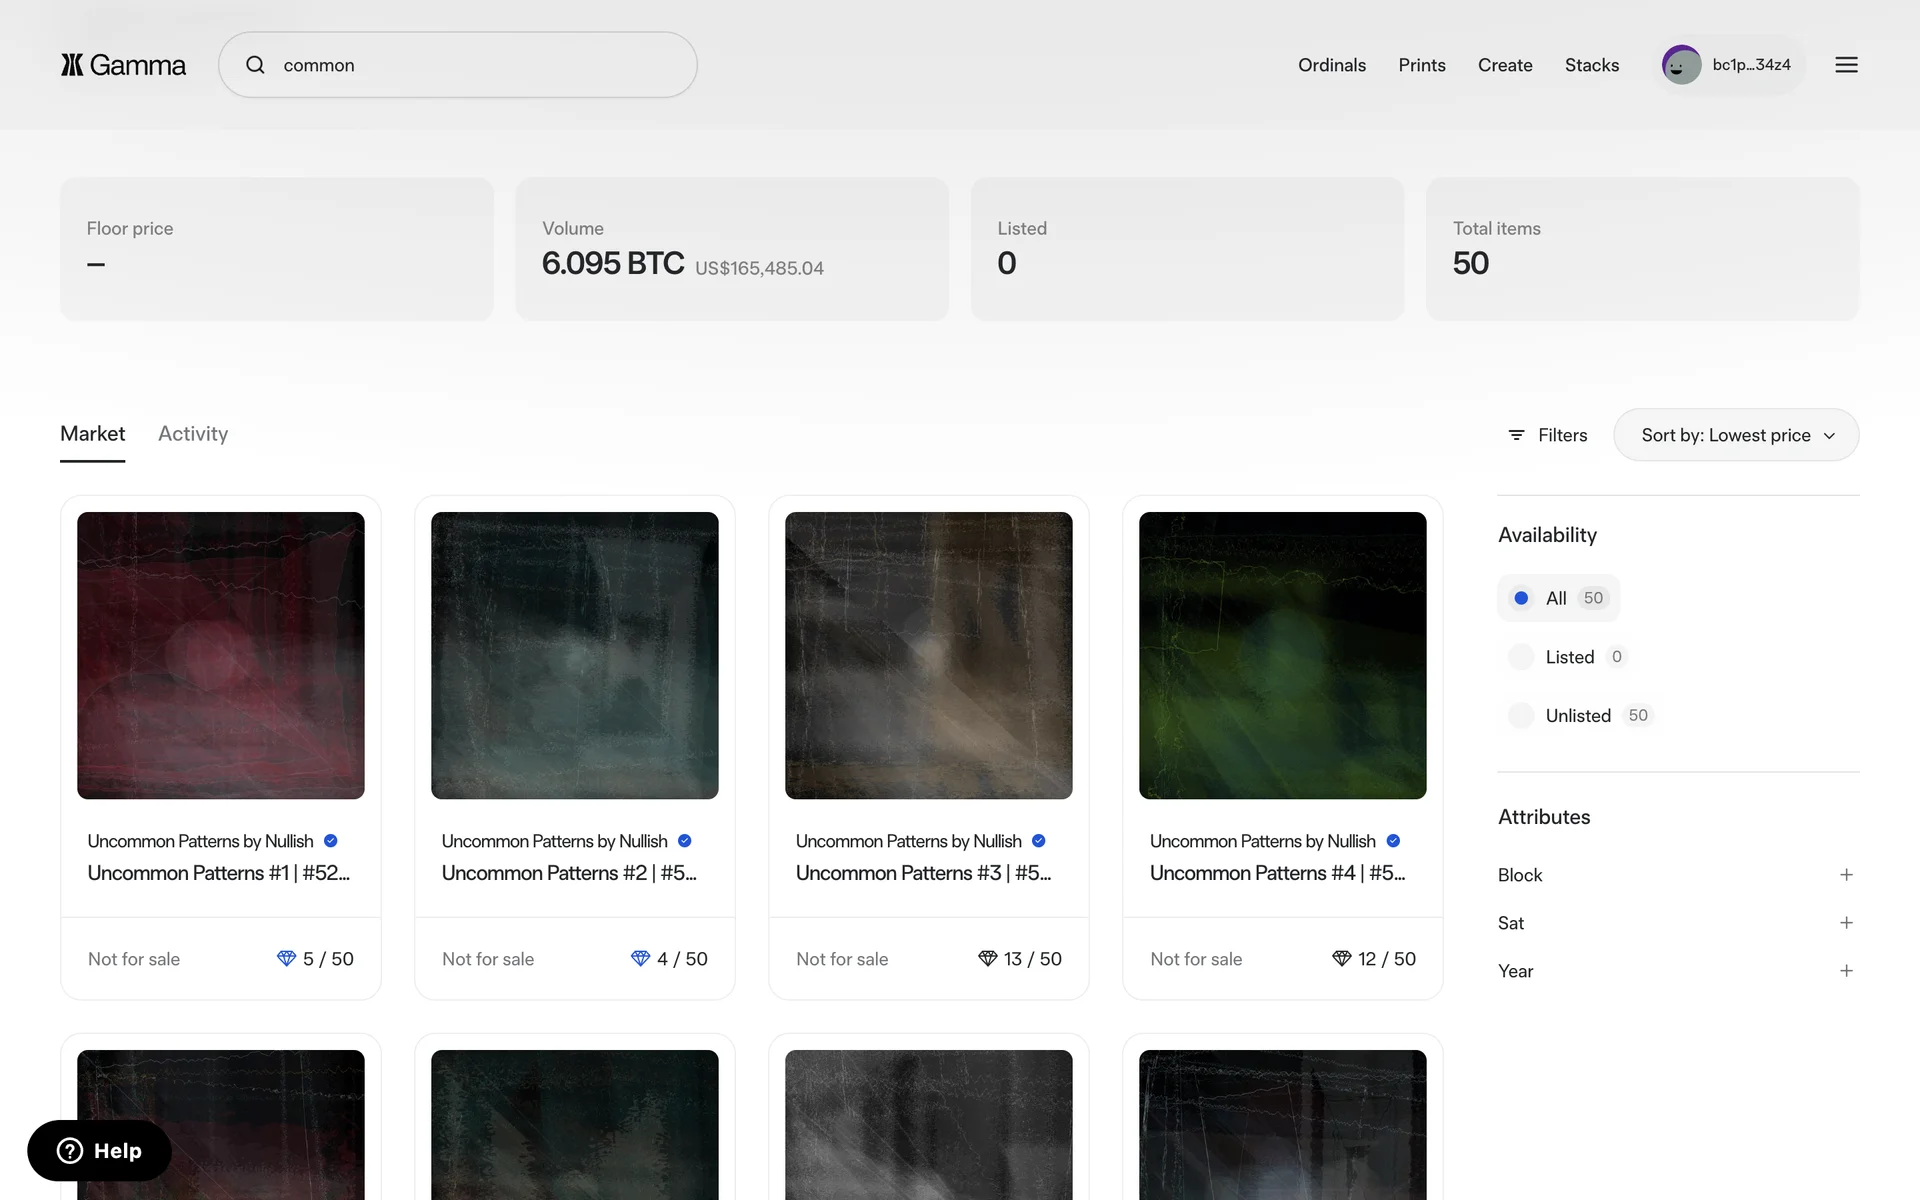The image size is (1920, 1200).
Task: Open the Stacks navigation link
Action: 1591,65
